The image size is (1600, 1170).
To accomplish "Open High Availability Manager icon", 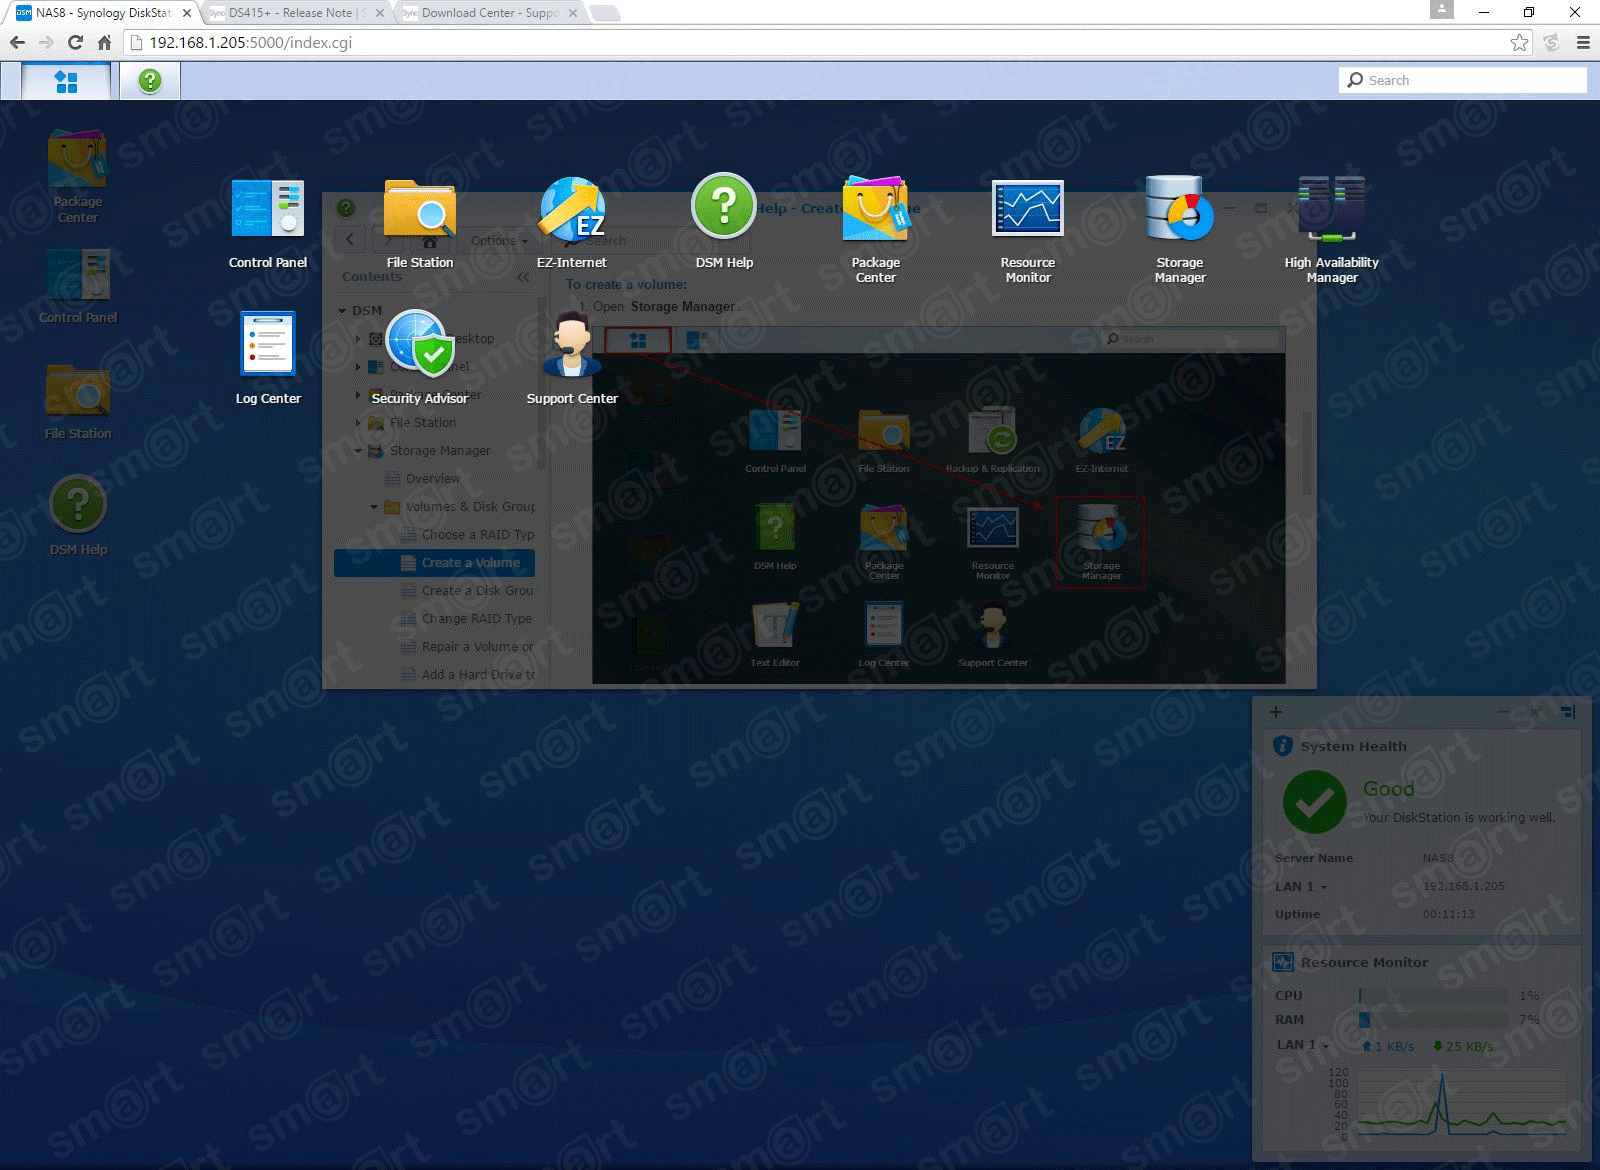I will click(x=1332, y=230).
